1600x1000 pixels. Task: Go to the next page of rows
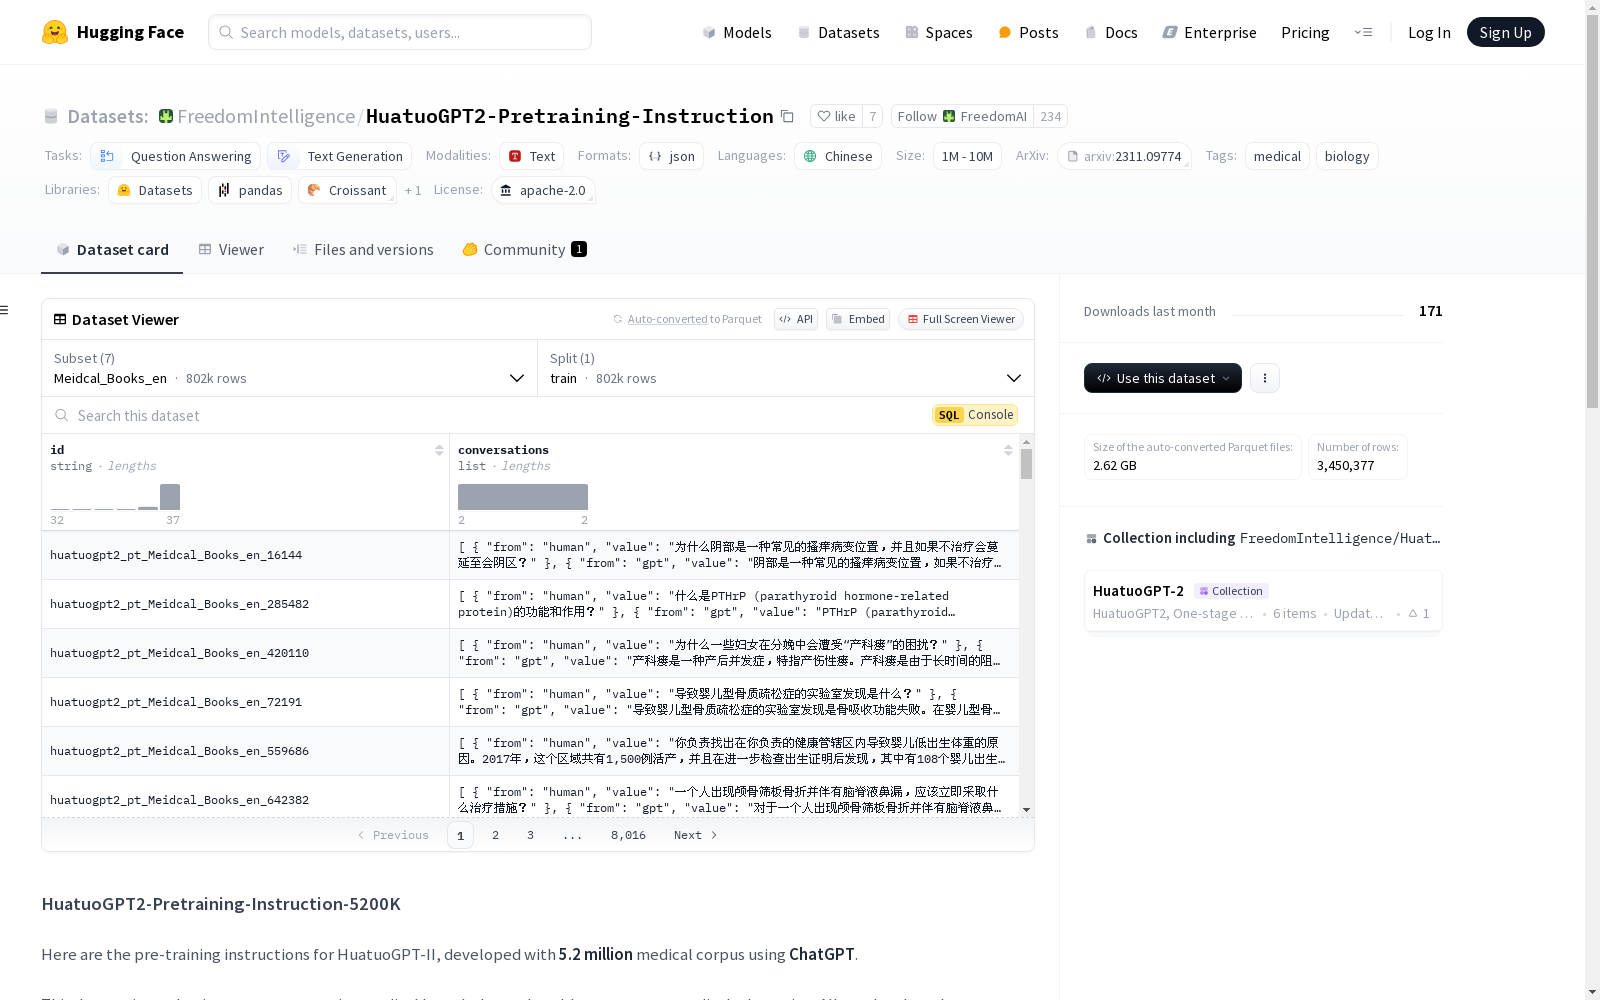[x=696, y=835]
